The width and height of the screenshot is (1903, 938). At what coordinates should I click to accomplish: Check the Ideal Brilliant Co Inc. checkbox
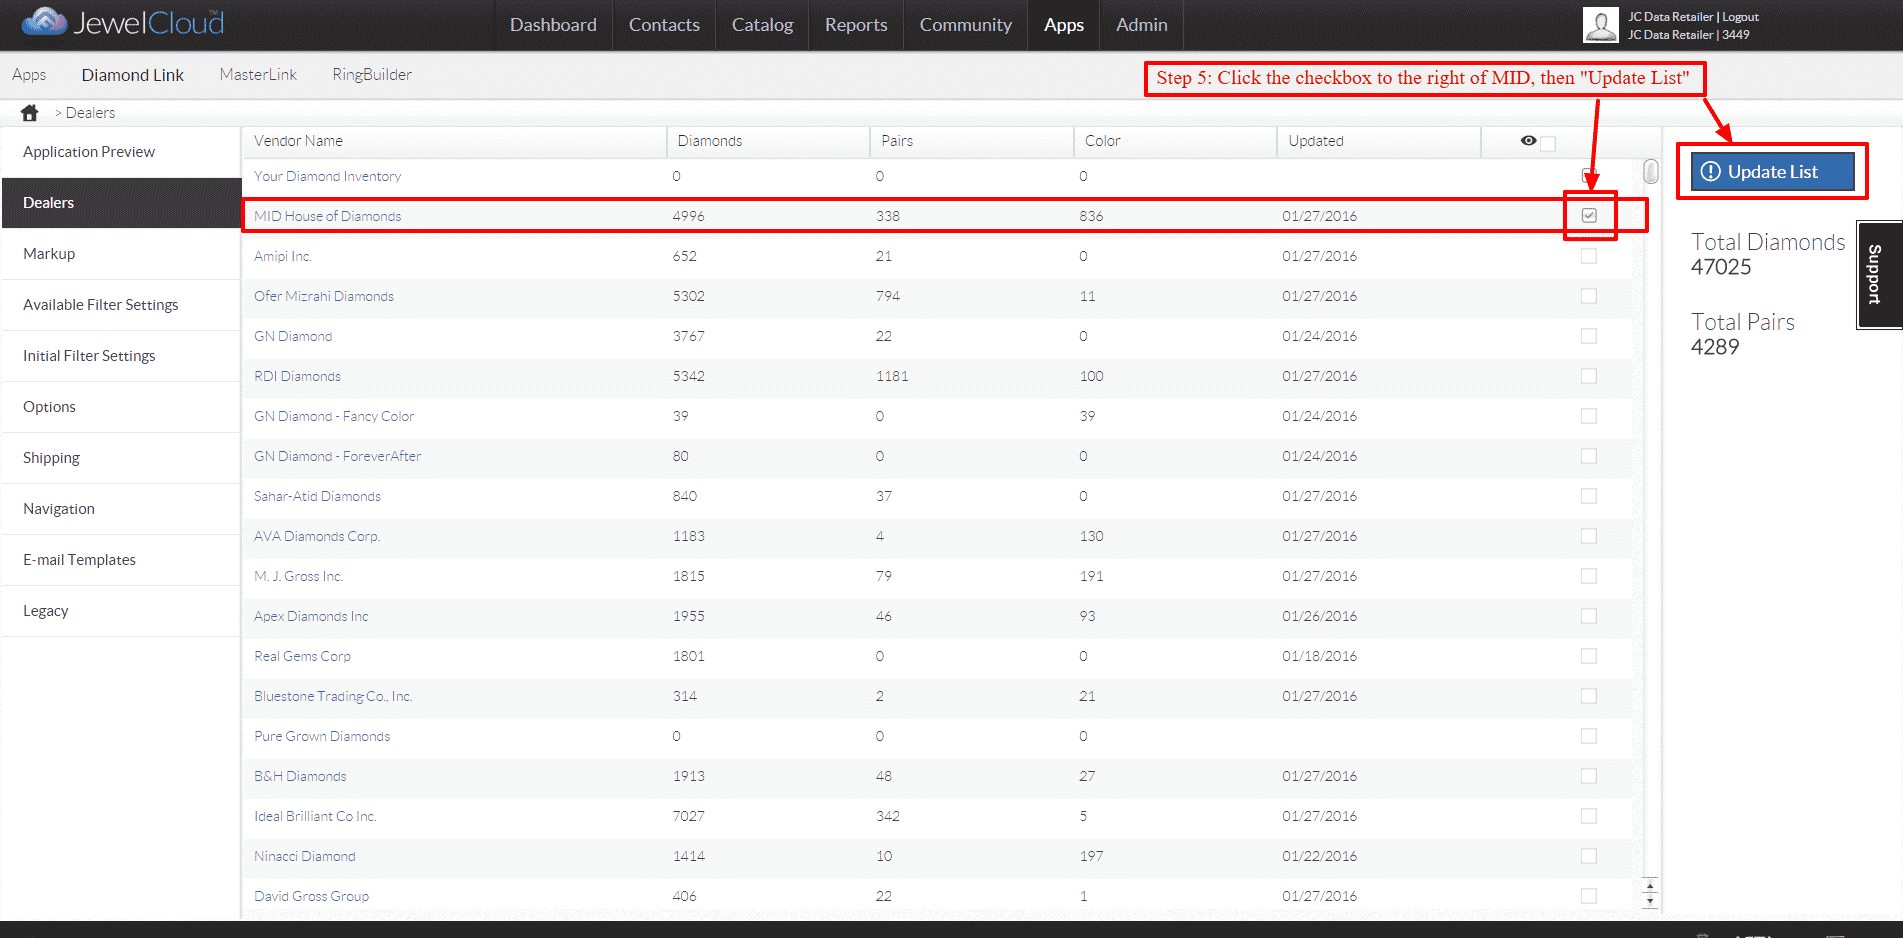click(1589, 816)
